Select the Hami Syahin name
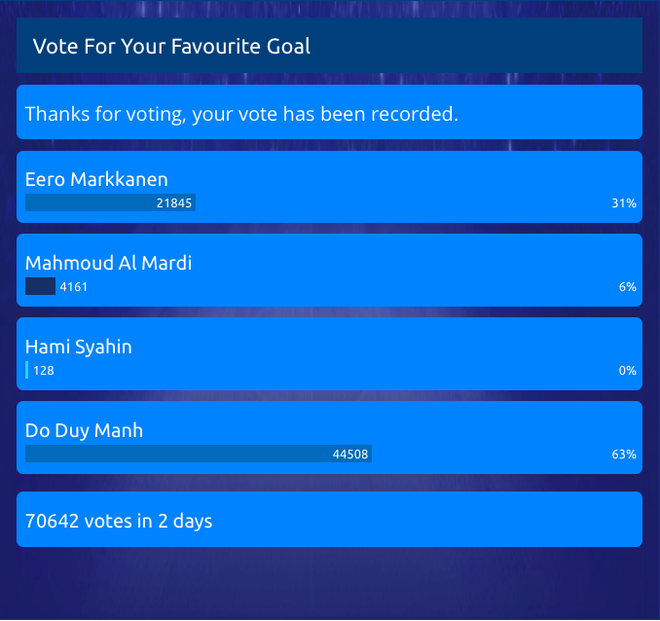 click(79, 347)
